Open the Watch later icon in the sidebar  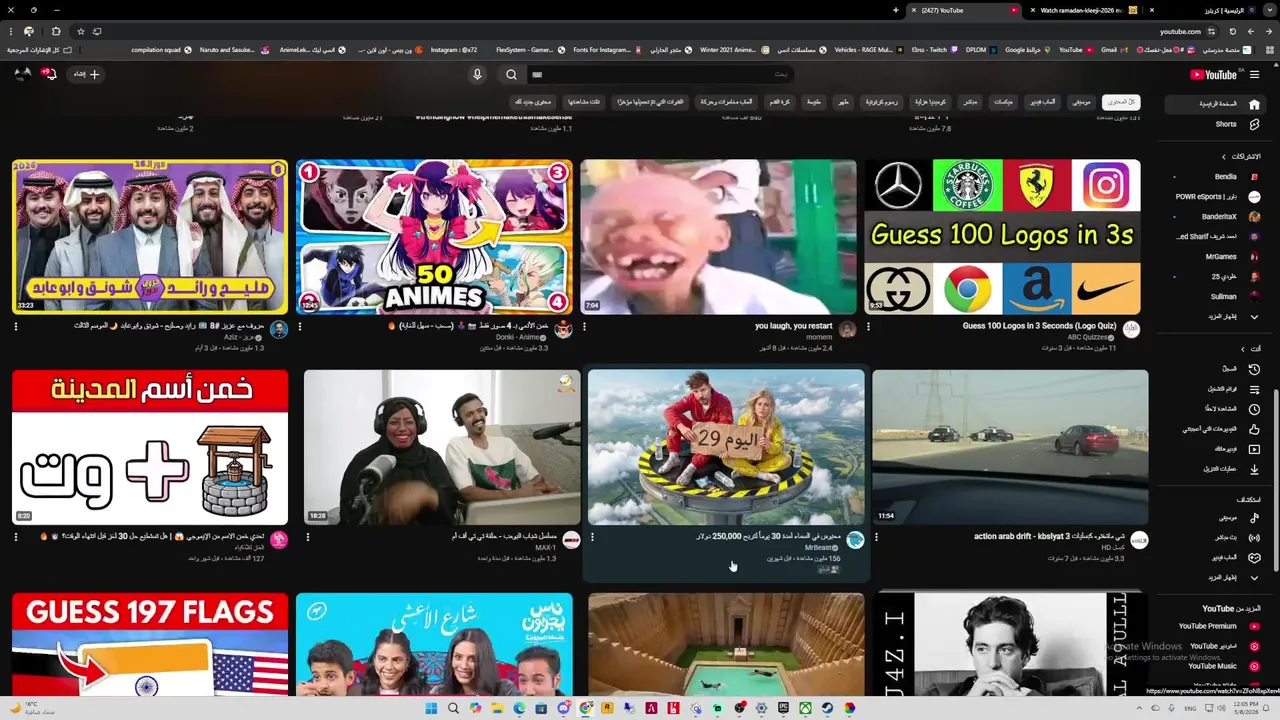(1254, 409)
